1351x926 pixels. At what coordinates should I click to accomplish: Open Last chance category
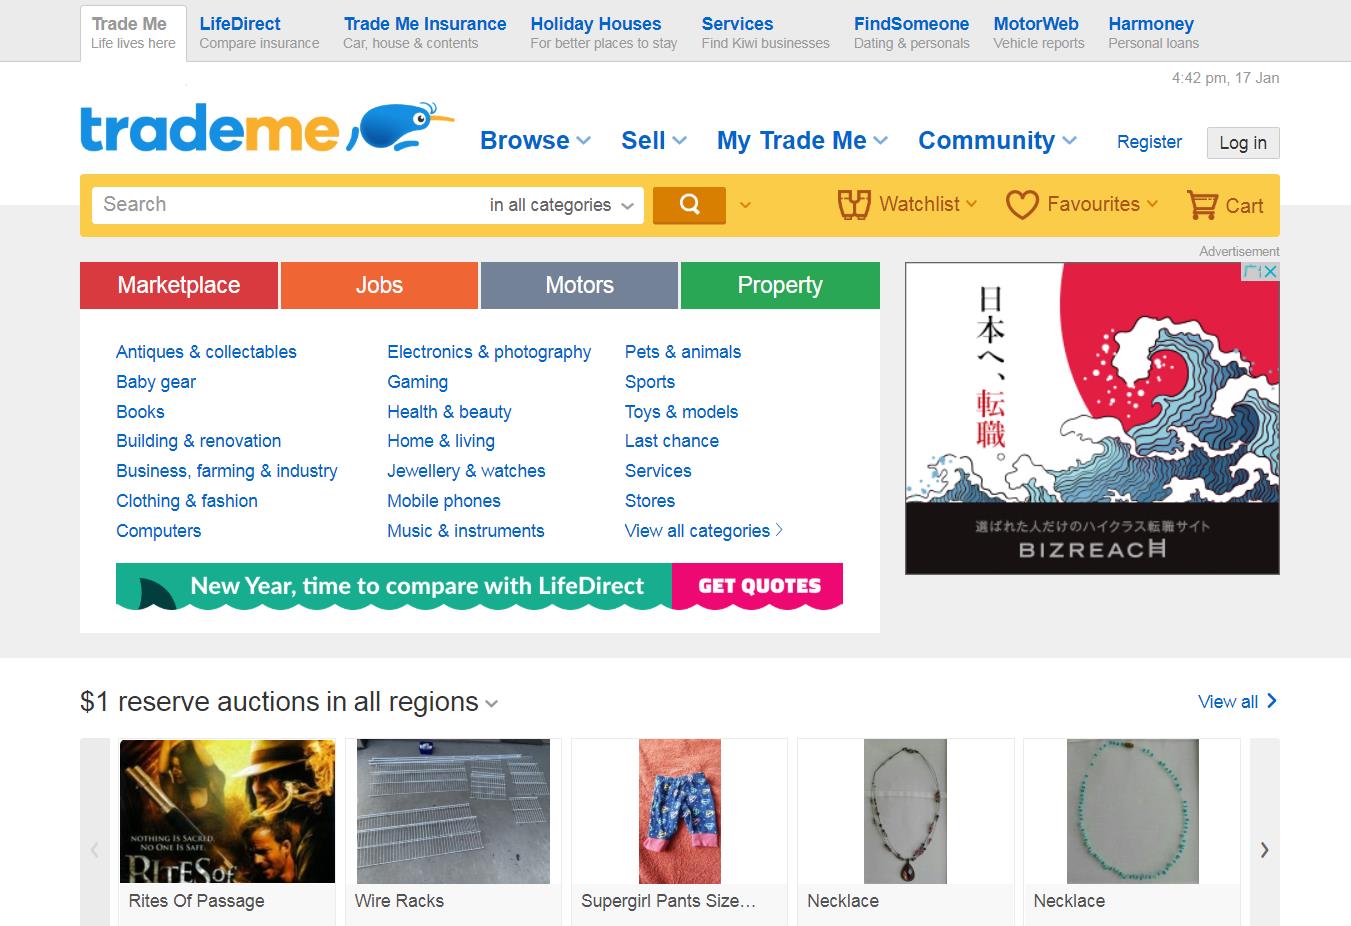pos(672,441)
